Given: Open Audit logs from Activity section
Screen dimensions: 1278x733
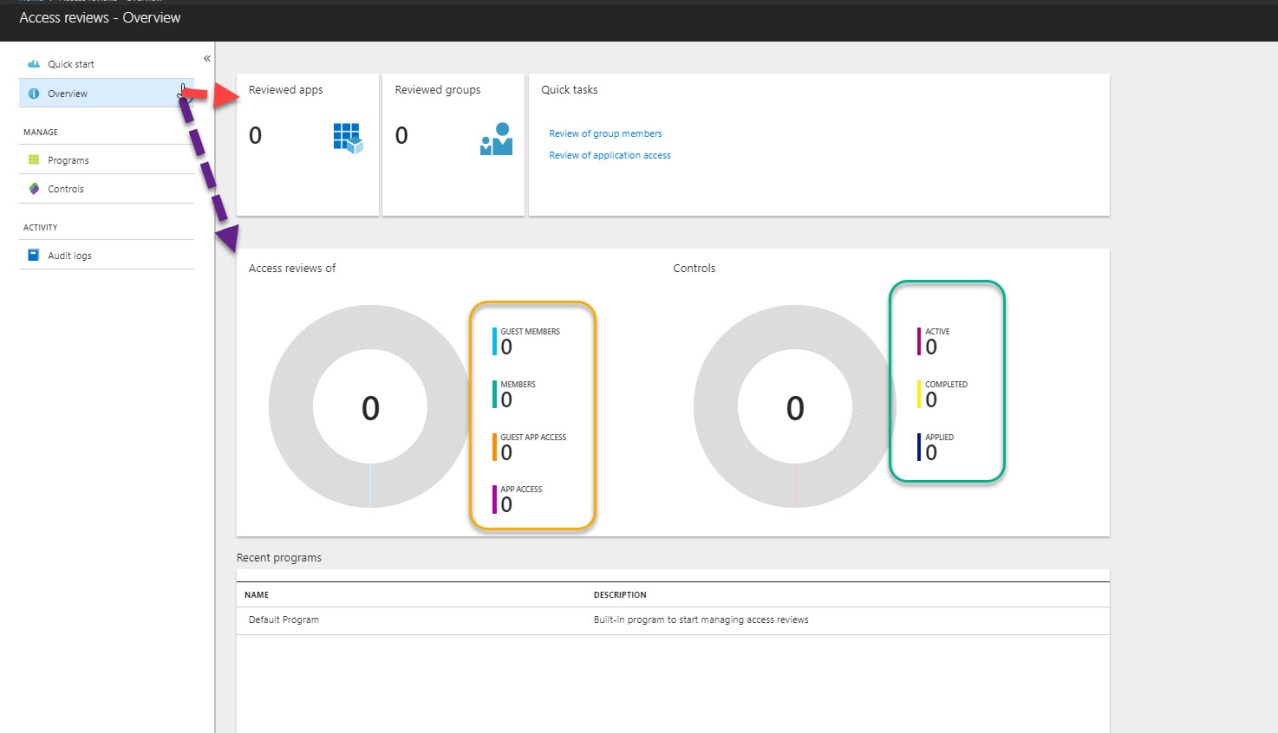Looking at the screenshot, I should tap(69, 256).
